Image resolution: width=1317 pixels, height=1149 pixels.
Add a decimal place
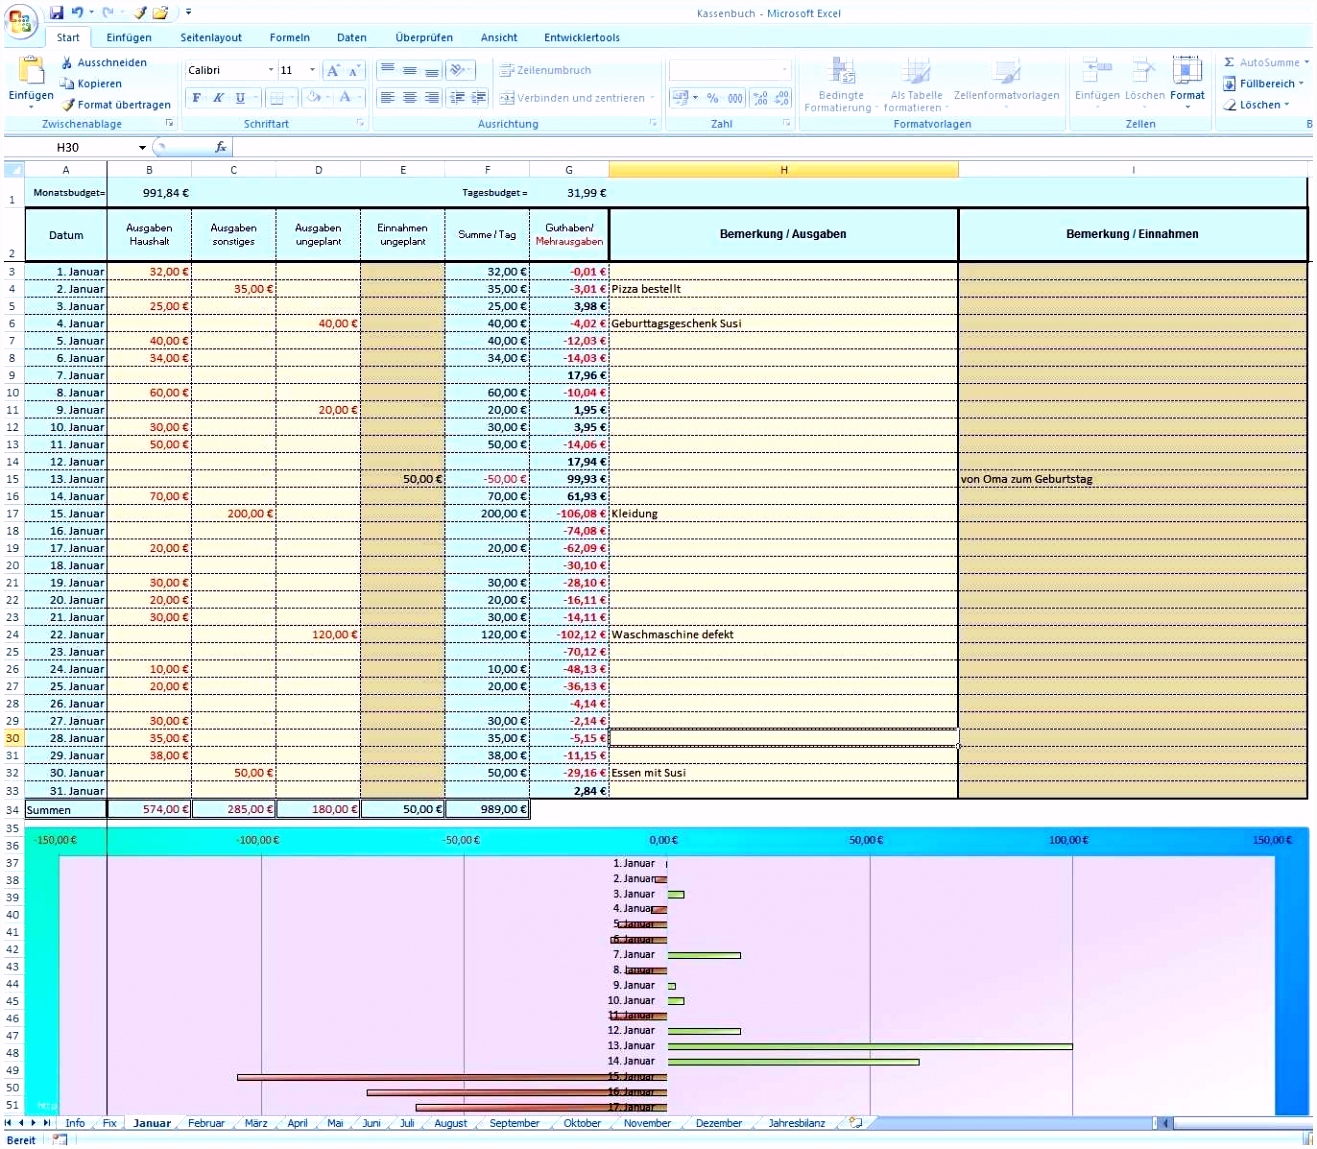tap(760, 98)
